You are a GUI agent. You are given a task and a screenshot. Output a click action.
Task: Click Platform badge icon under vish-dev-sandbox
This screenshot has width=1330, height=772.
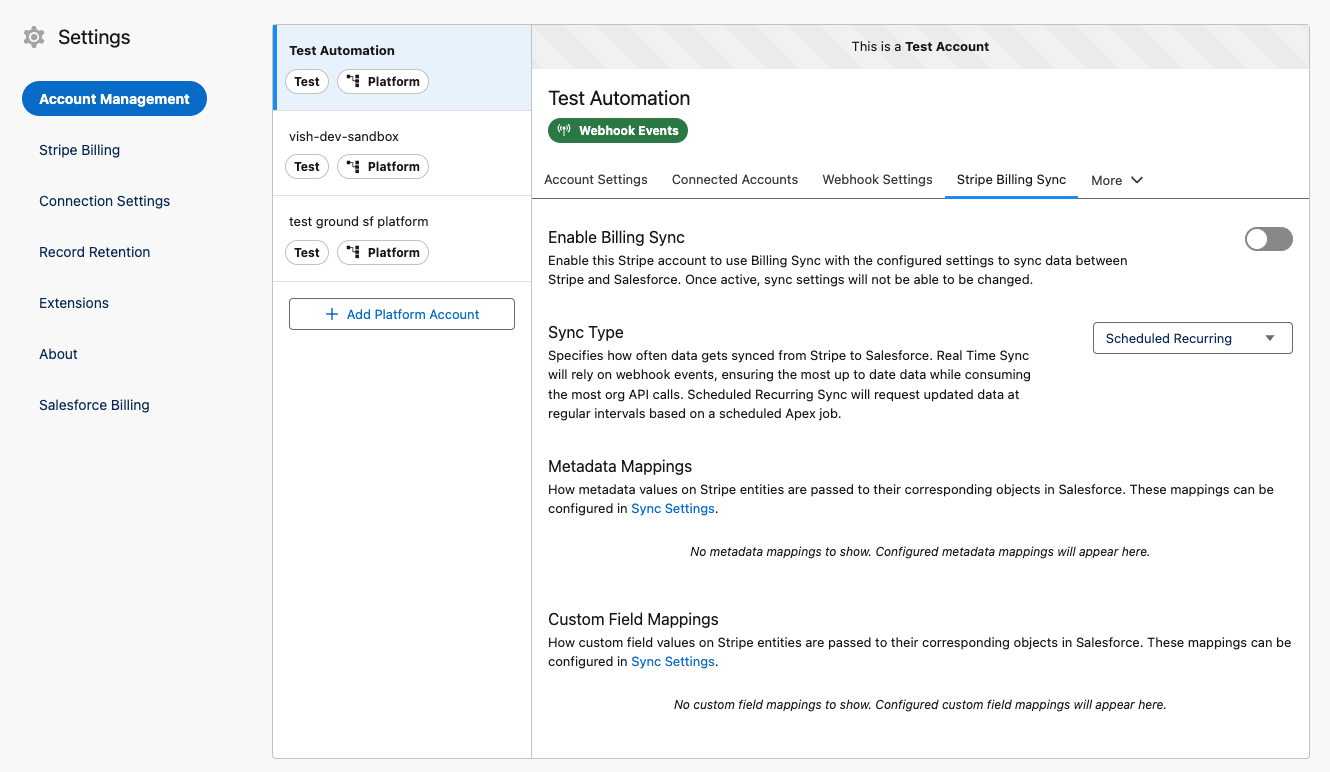(x=353, y=167)
